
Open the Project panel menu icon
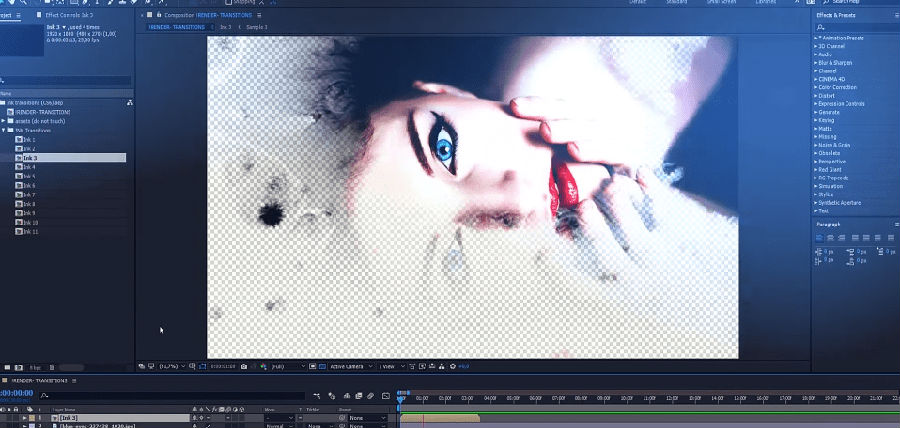pos(18,15)
